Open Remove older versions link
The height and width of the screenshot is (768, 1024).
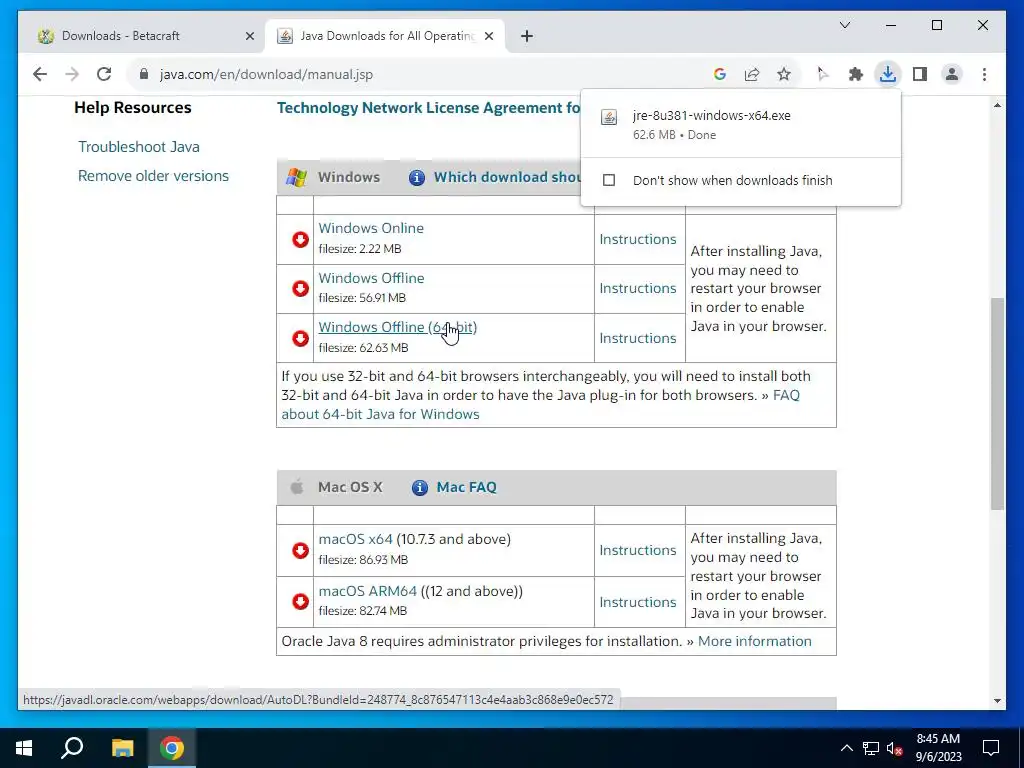(153, 176)
